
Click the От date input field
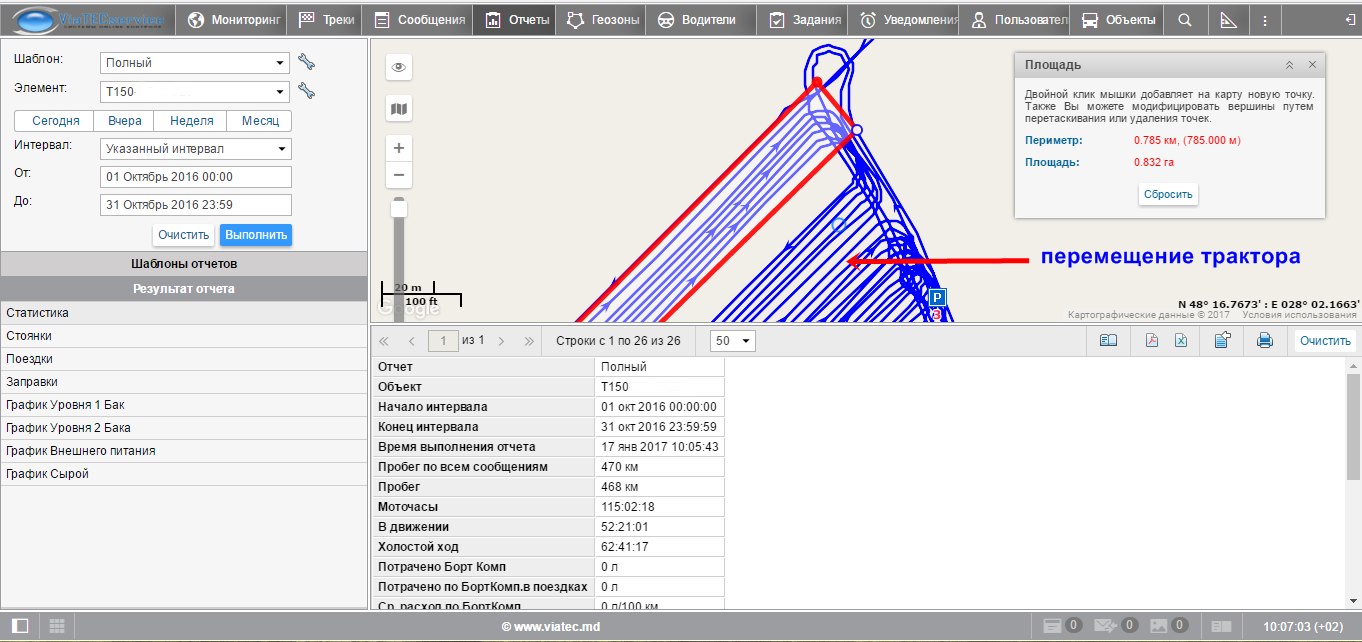pos(195,177)
